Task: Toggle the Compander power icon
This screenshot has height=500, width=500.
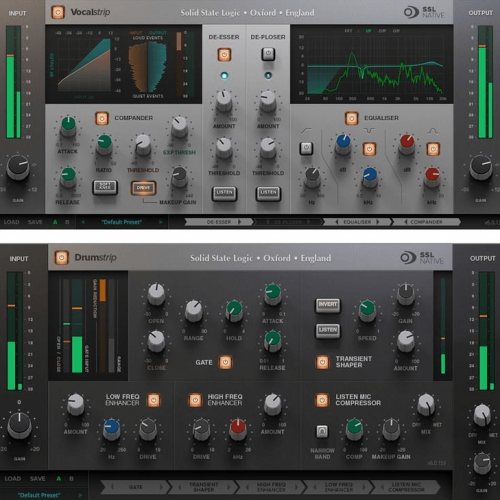Action: click(102, 118)
